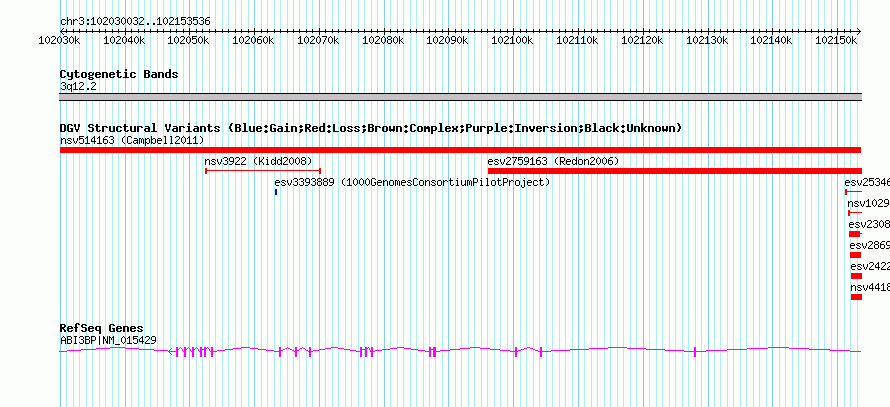
Task: Click the red block under esv2308
Action: (x=855, y=234)
